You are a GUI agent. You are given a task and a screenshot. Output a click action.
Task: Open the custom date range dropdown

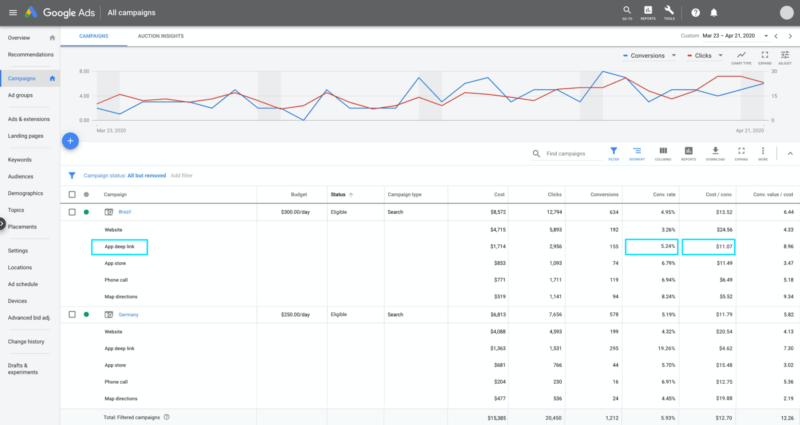pos(766,36)
